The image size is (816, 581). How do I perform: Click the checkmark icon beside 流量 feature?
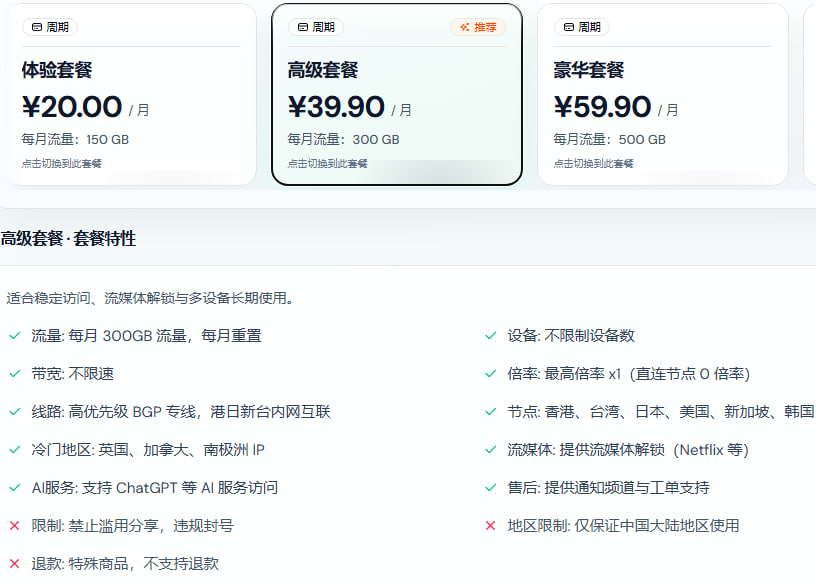coord(14,336)
